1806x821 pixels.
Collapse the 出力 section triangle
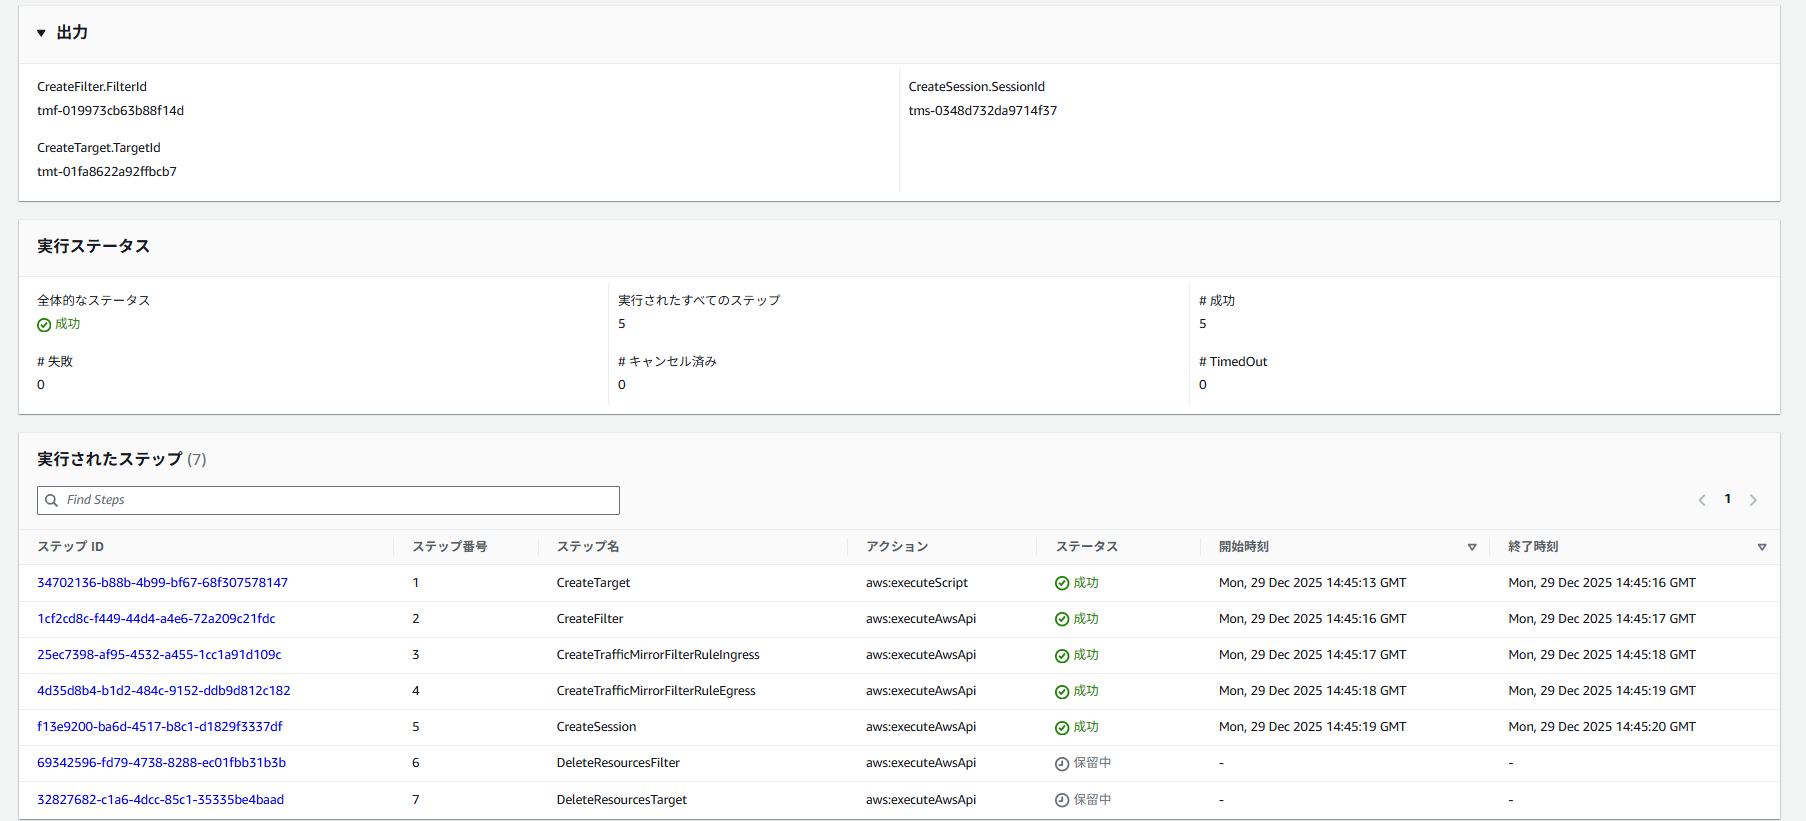(x=41, y=33)
